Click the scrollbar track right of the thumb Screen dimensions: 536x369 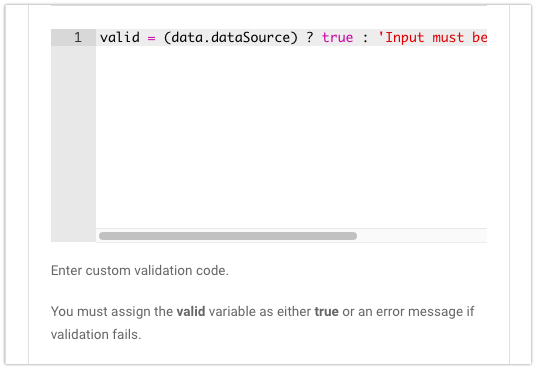(x=422, y=236)
